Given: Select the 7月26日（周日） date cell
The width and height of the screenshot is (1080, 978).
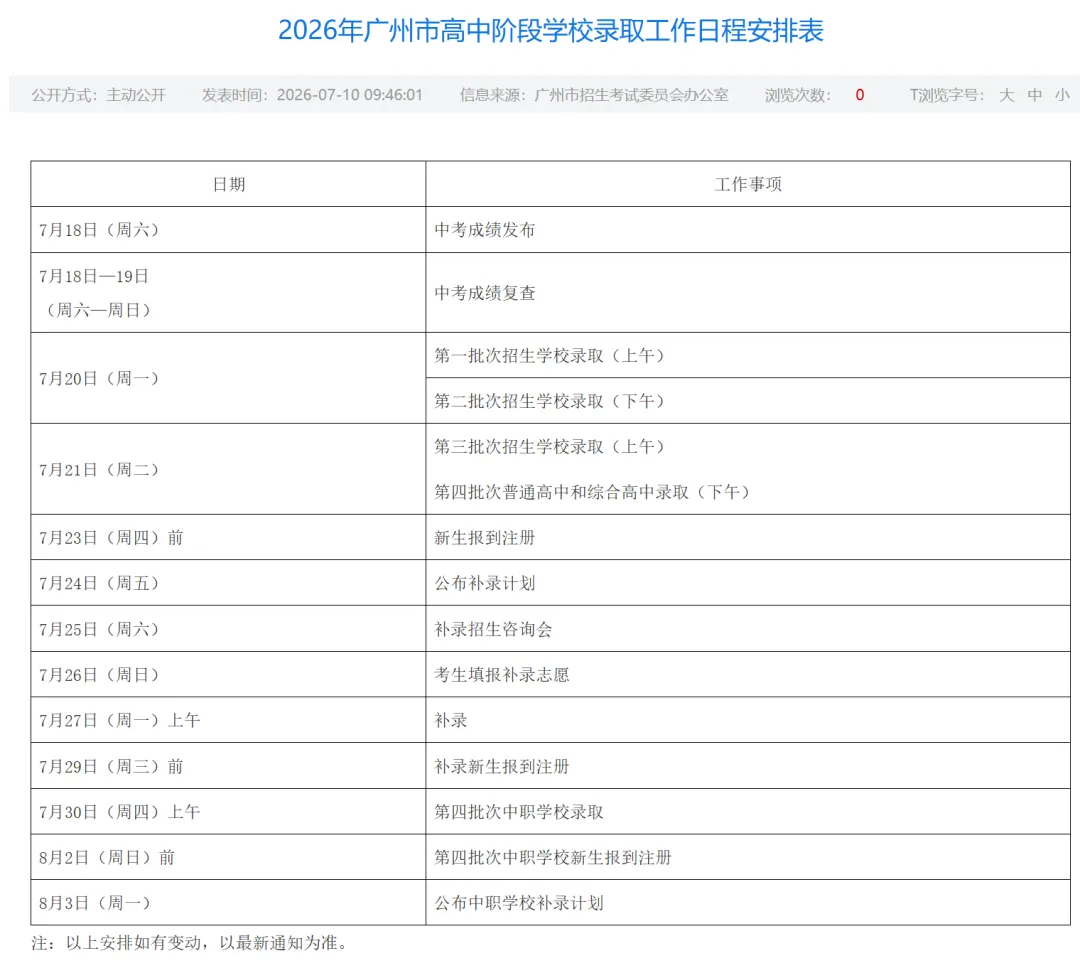Looking at the screenshot, I should 228,674.
